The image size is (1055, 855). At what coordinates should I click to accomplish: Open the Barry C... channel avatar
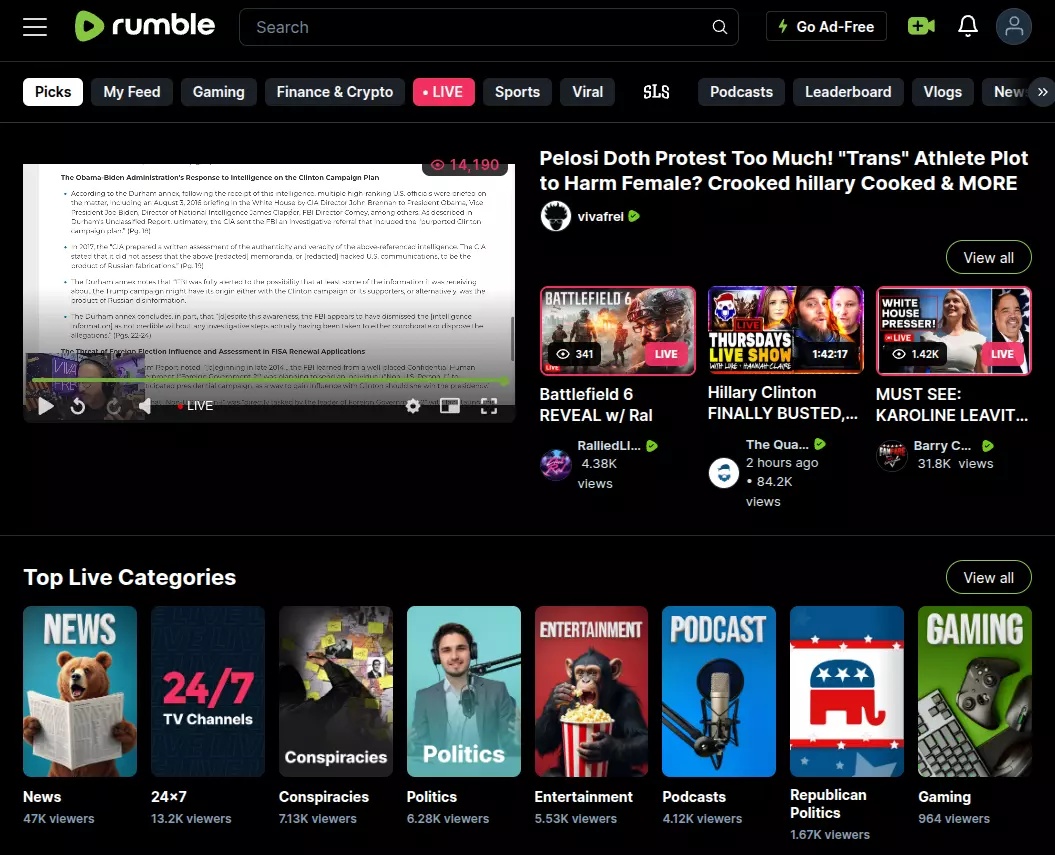point(892,456)
